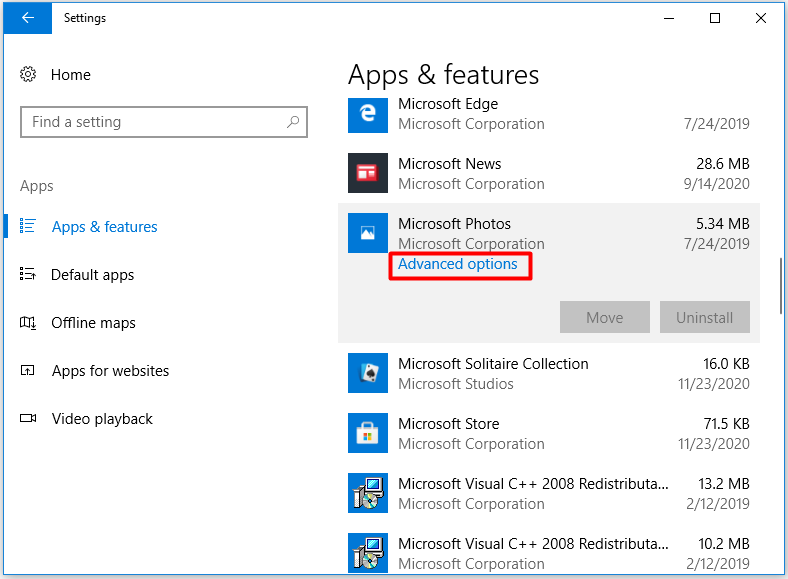Click the Microsoft Photos app icon
Image resolution: width=788 pixels, height=579 pixels.
pos(368,233)
